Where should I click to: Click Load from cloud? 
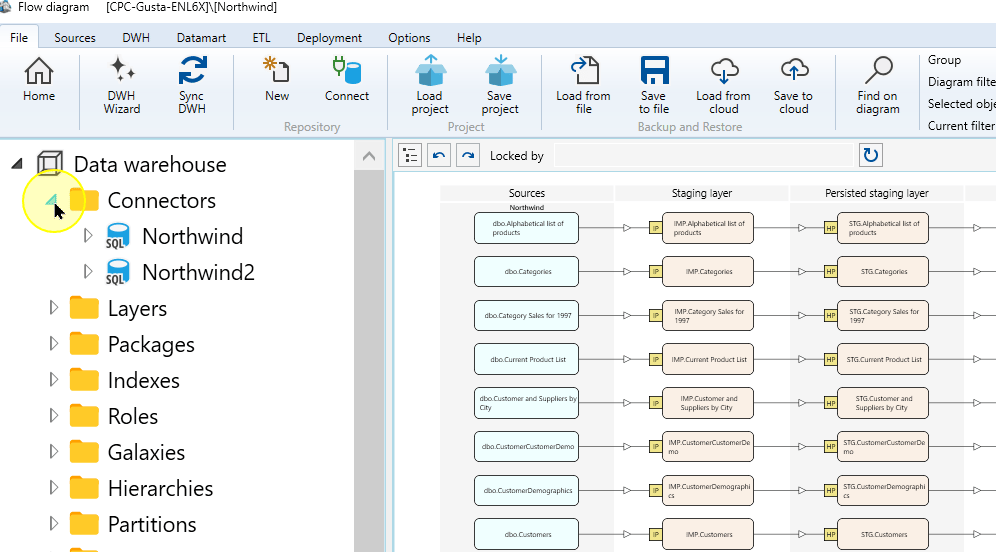[x=723, y=85]
